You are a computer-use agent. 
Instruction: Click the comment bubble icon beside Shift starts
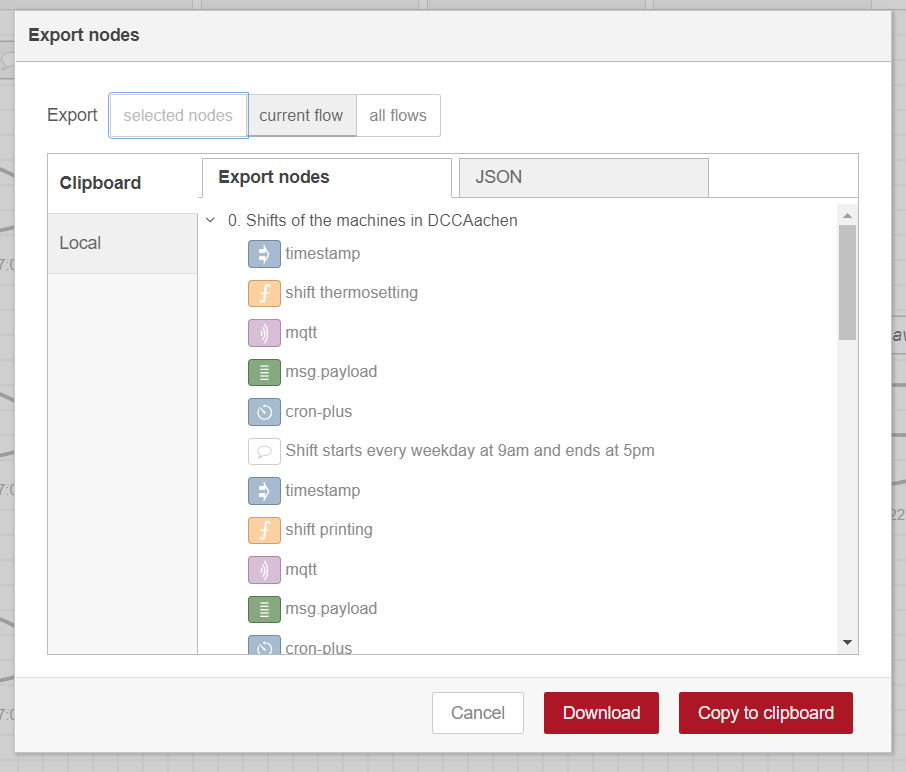(264, 451)
